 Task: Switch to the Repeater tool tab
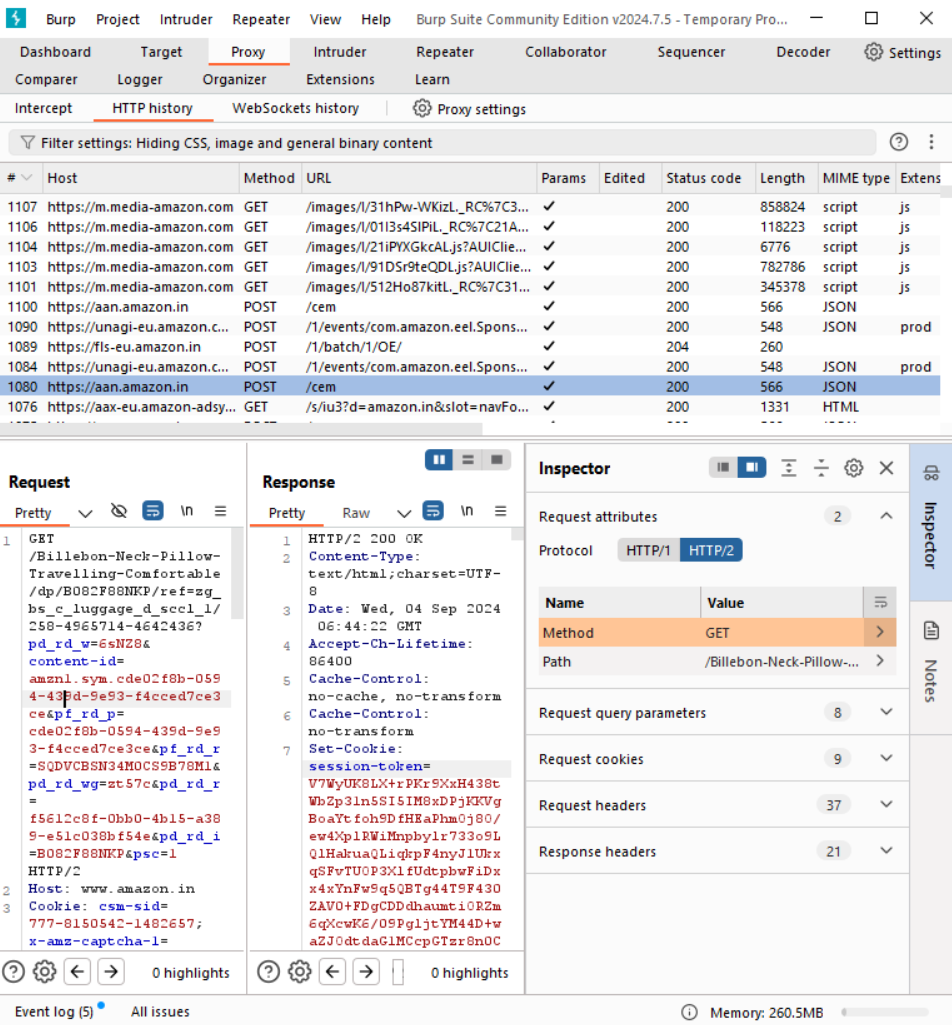tap(445, 52)
